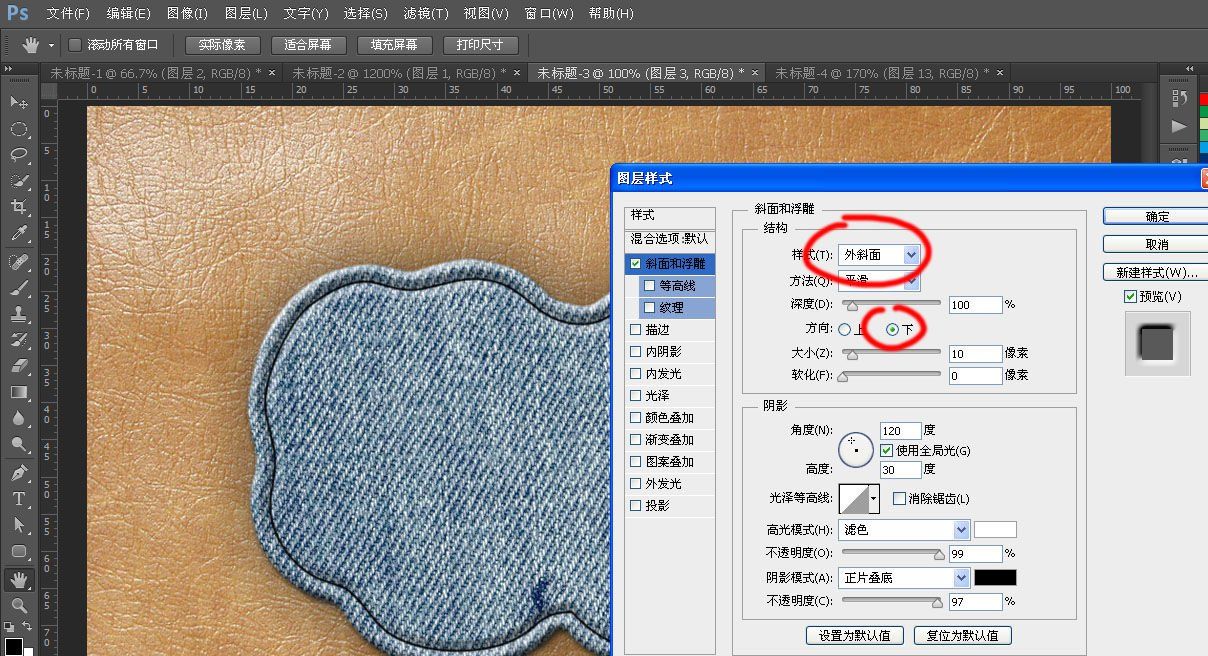This screenshot has width=1208, height=656.
Task: Enable 纹理 checkbox
Action: tap(650, 308)
